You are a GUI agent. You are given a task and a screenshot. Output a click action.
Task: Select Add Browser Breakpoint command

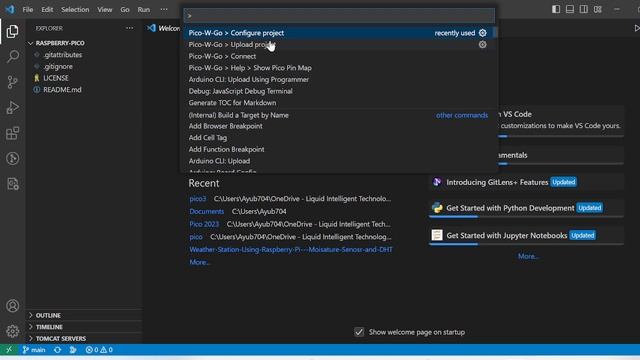pos(339,126)
